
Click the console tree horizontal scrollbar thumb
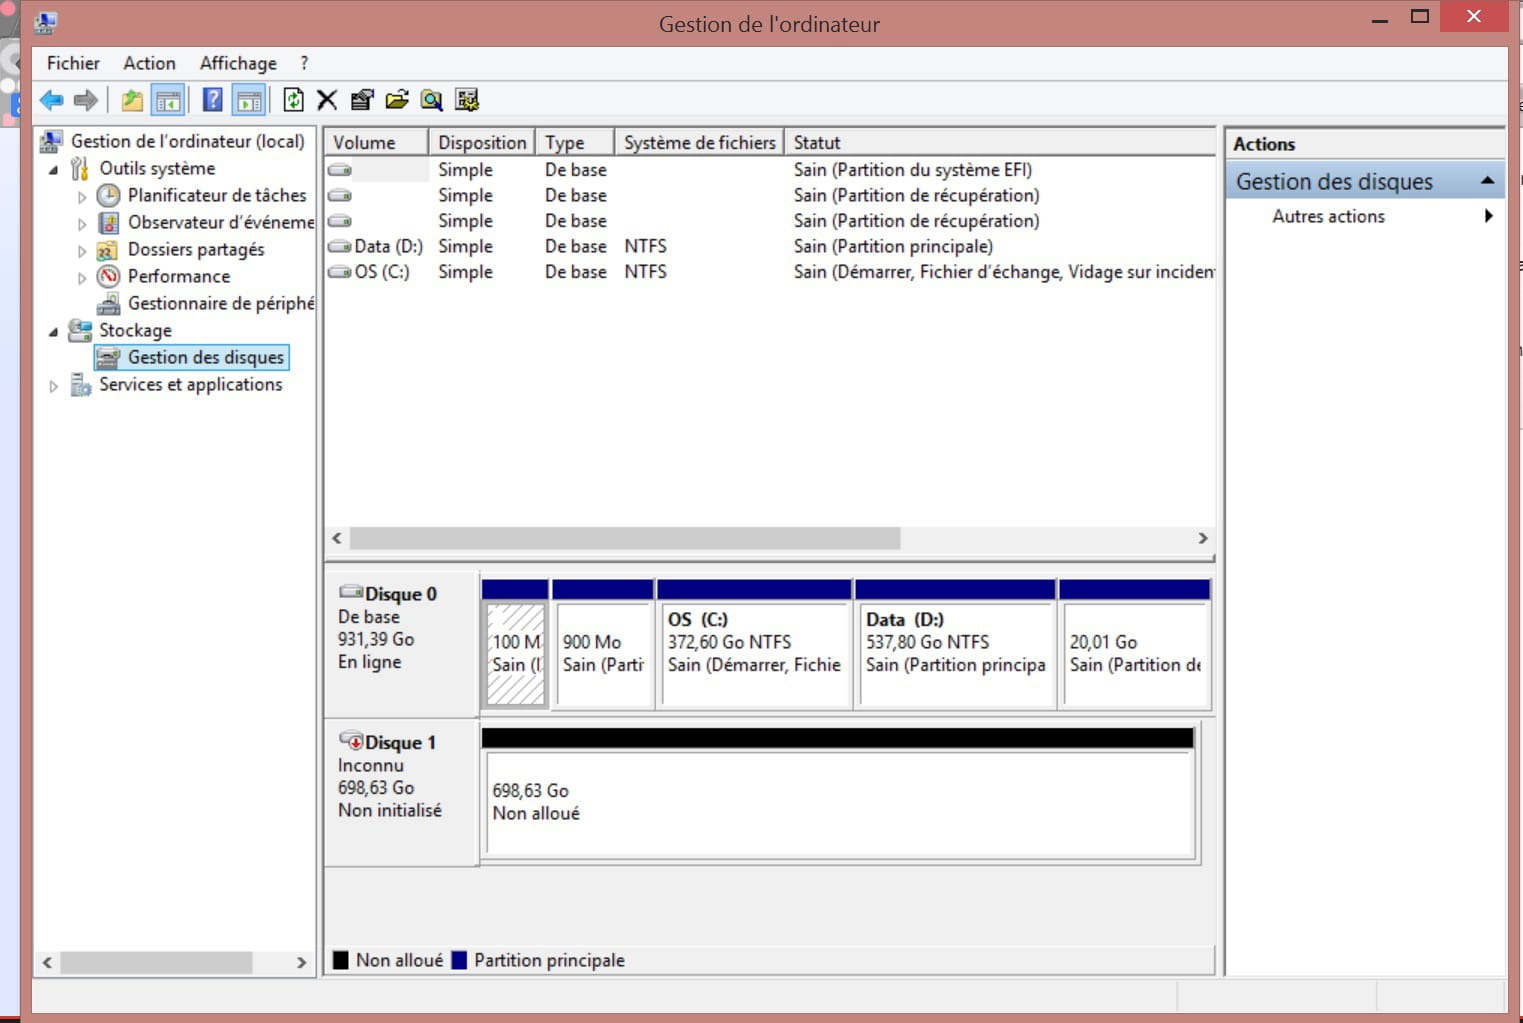tap(156, 962)
